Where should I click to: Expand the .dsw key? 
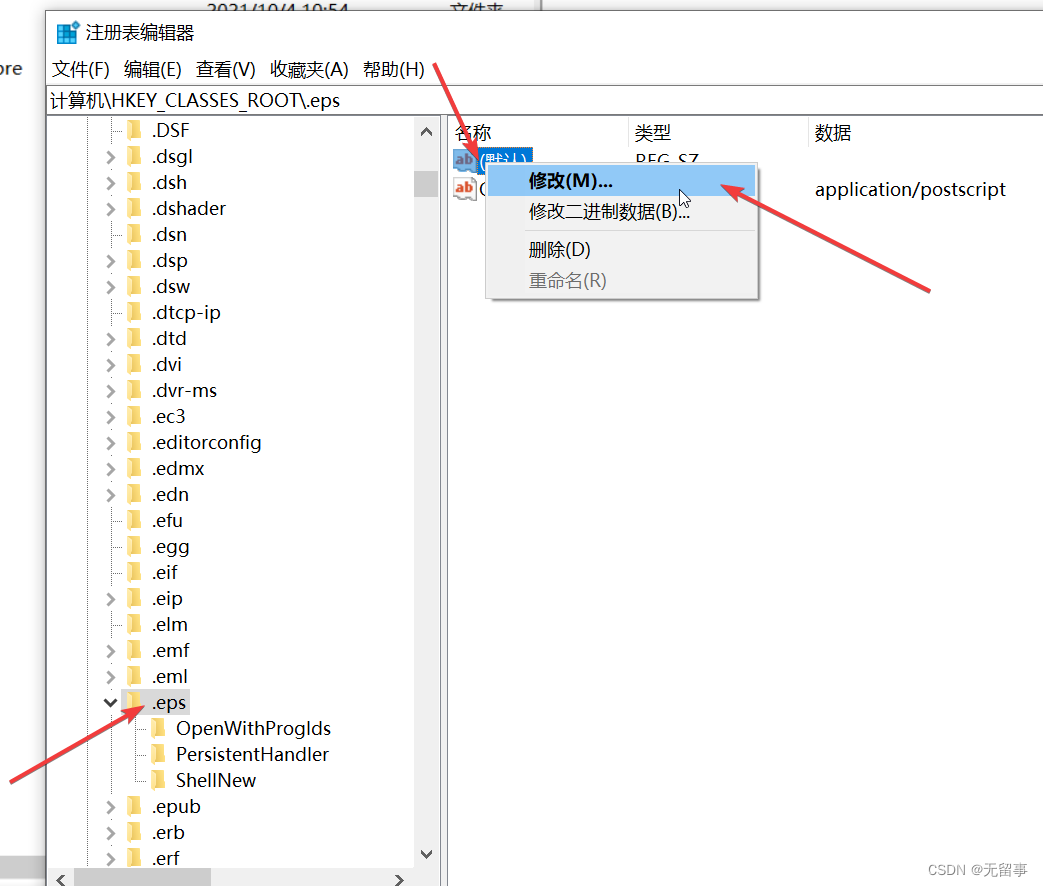coord(110,287)
